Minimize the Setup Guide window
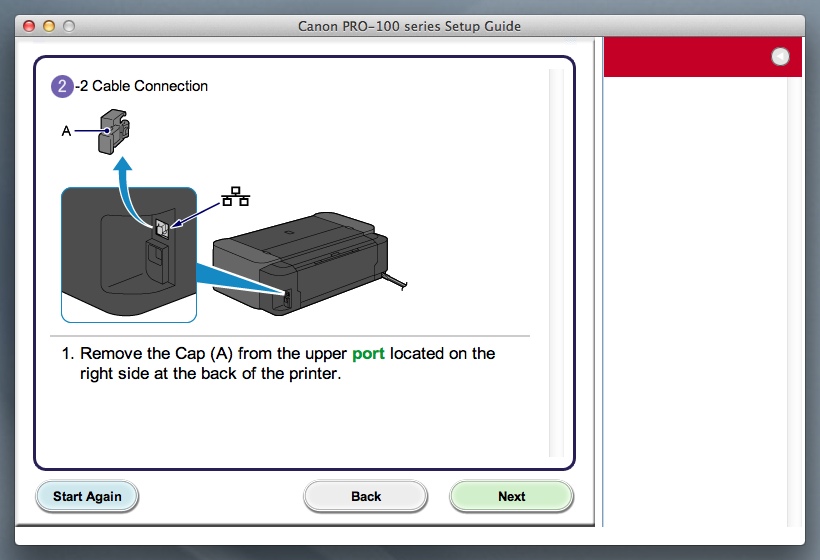 pos(48,26)
